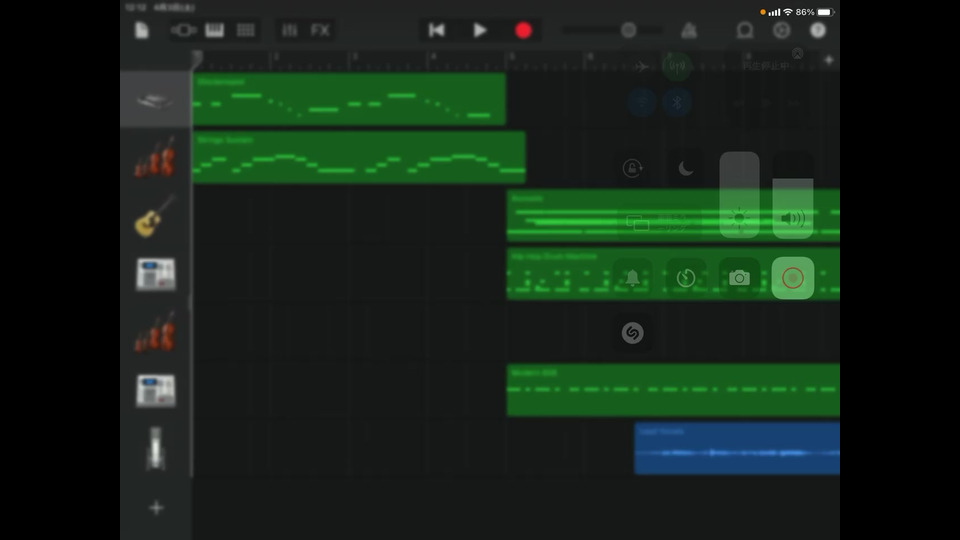960x540 pixels.
Task: Toggle rotation lock in Control Center
Action: [x=632, y=168]
